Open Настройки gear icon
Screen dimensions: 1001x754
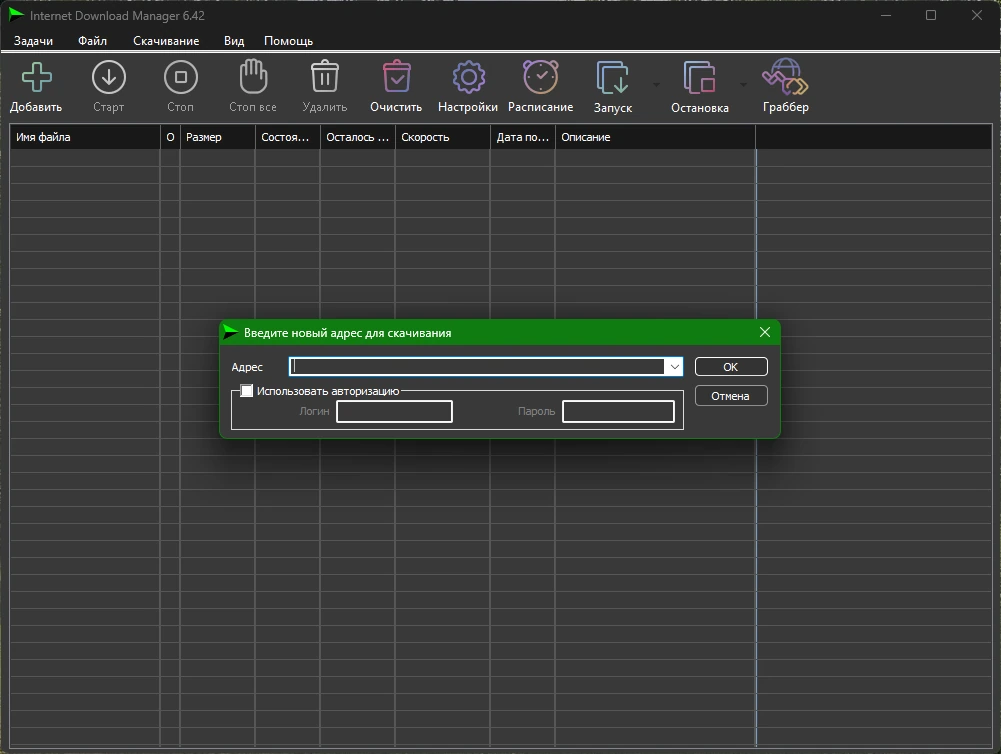(x=469, y=77)
